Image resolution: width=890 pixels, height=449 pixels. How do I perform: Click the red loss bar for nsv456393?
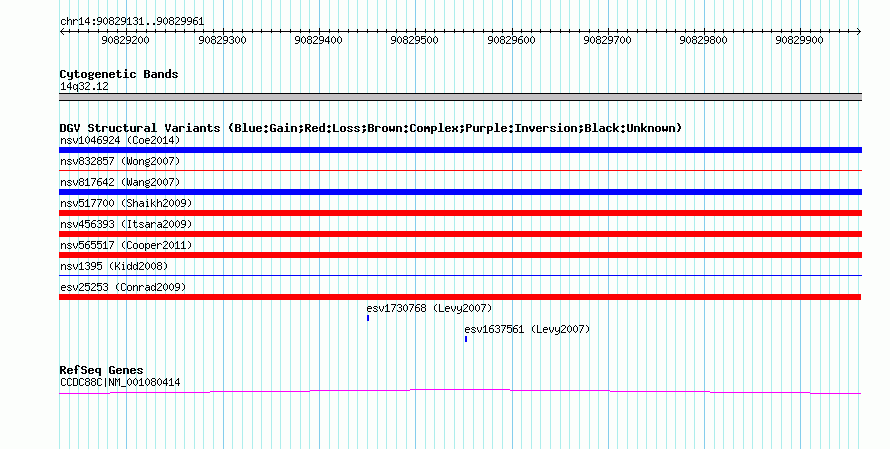460,234
